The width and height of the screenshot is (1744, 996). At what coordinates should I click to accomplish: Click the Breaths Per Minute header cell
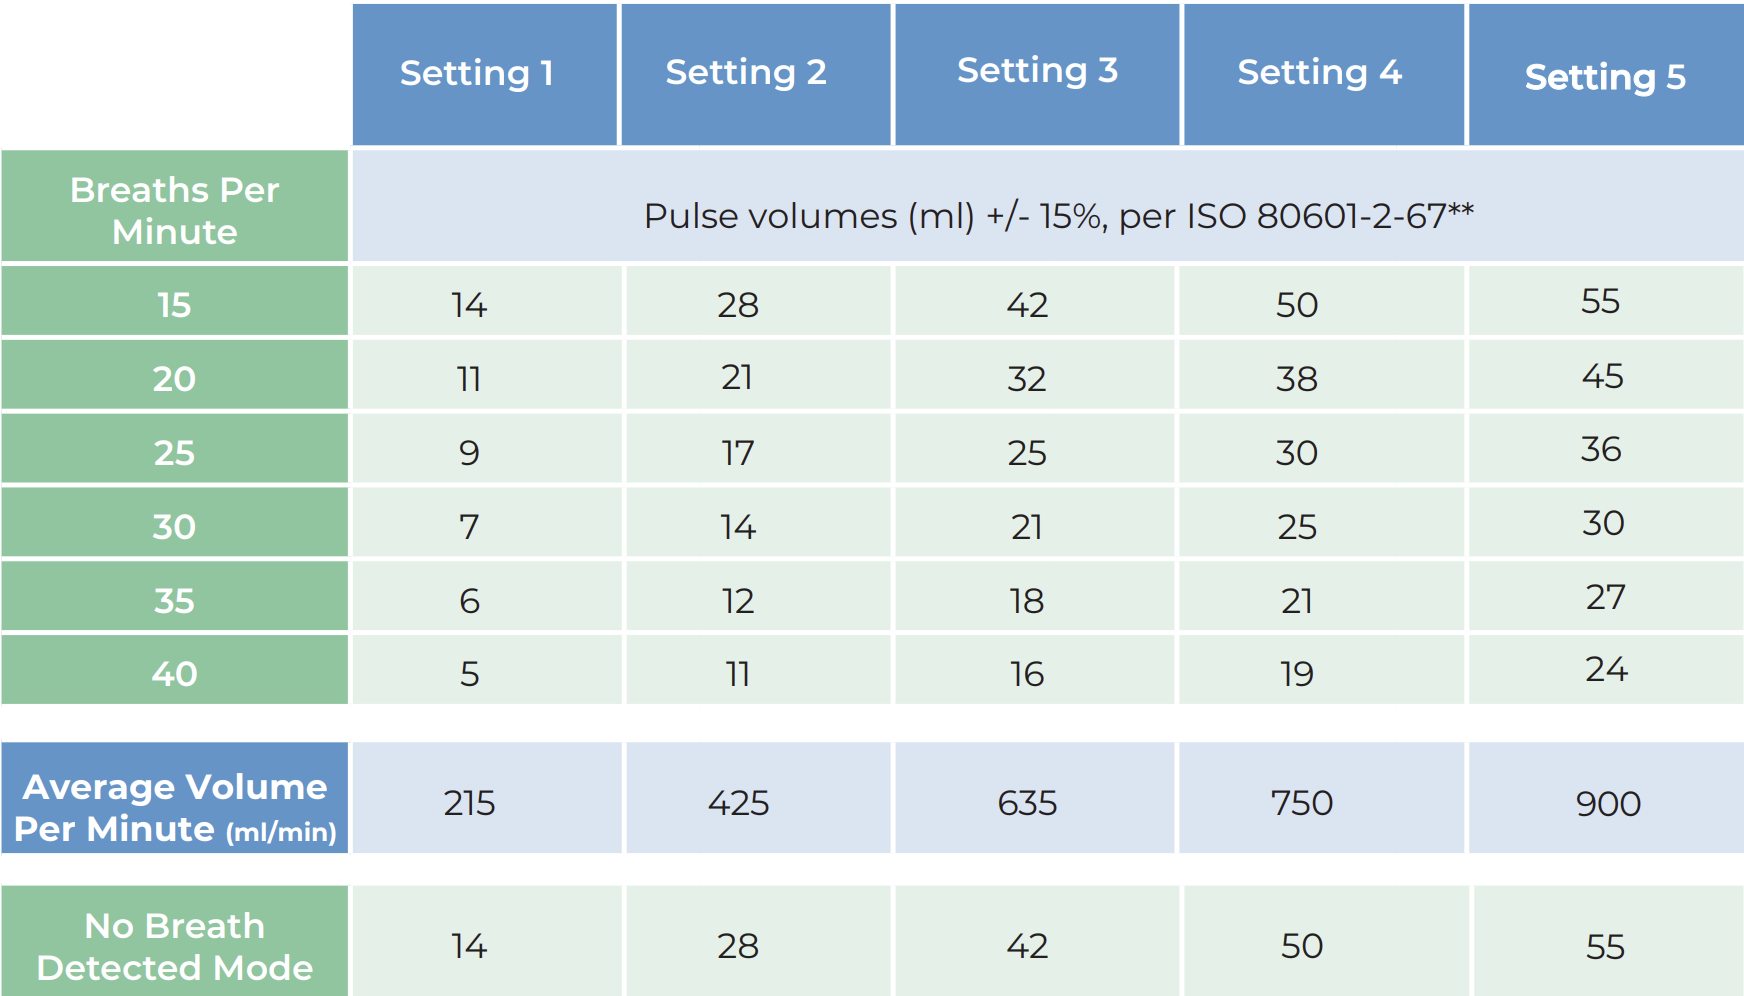[x=175, y=210]
